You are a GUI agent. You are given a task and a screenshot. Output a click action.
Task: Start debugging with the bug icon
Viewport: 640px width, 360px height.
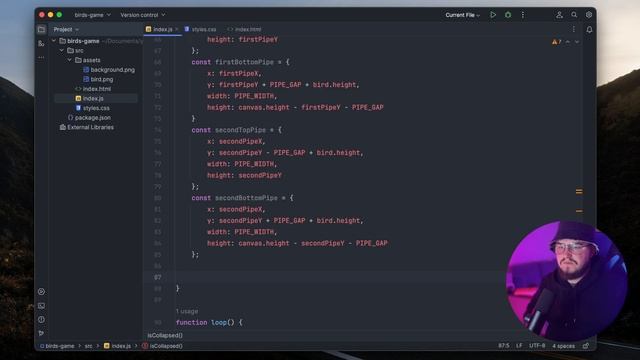pos(508,15)
